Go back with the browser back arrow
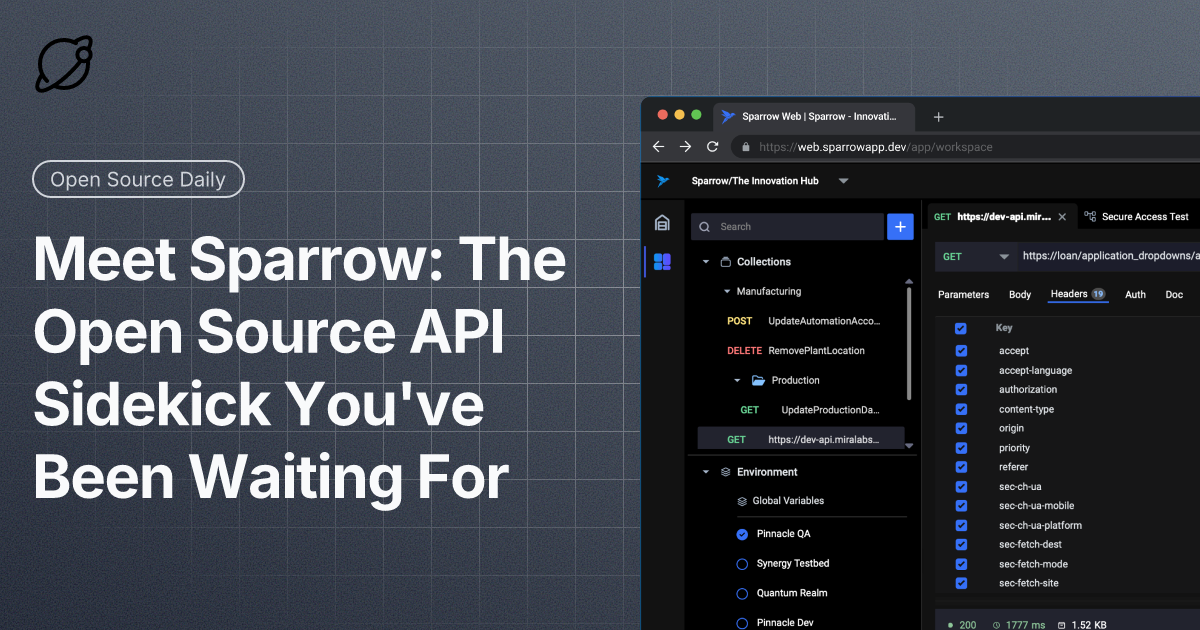Image resolution: width=1200 pixels, height=630 pixels. click(x=658, y=146)
